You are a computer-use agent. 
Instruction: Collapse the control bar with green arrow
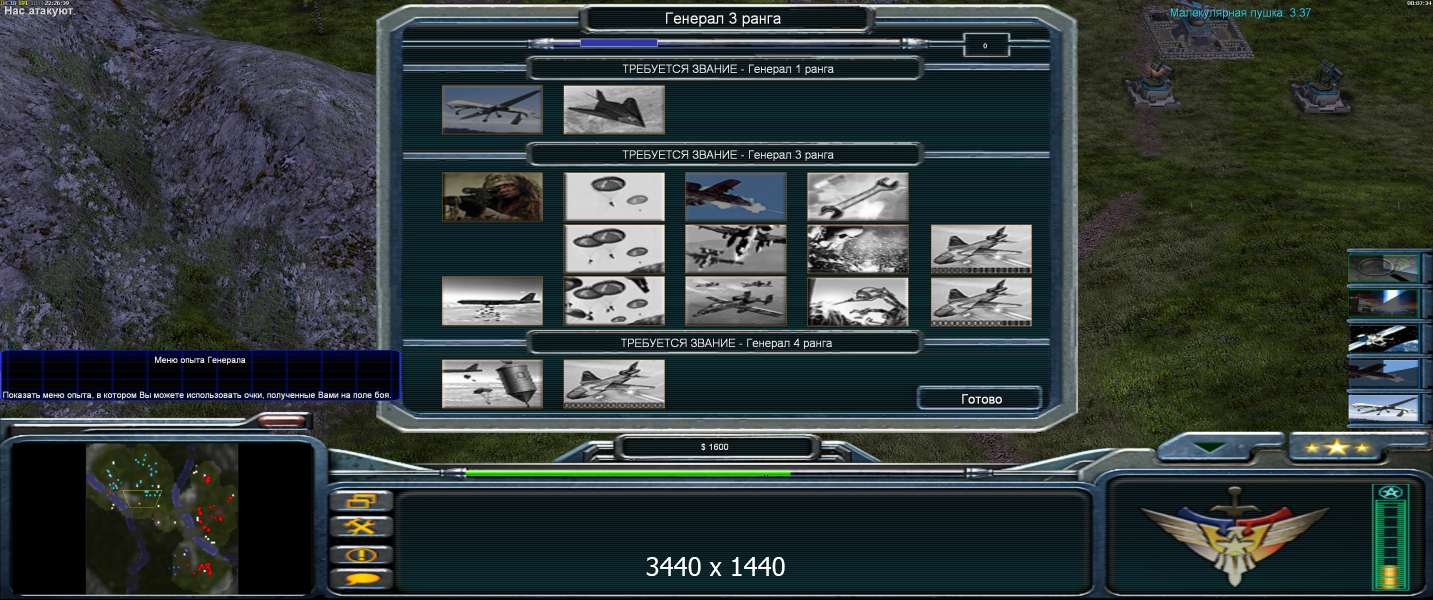(x=1210, y=448)
